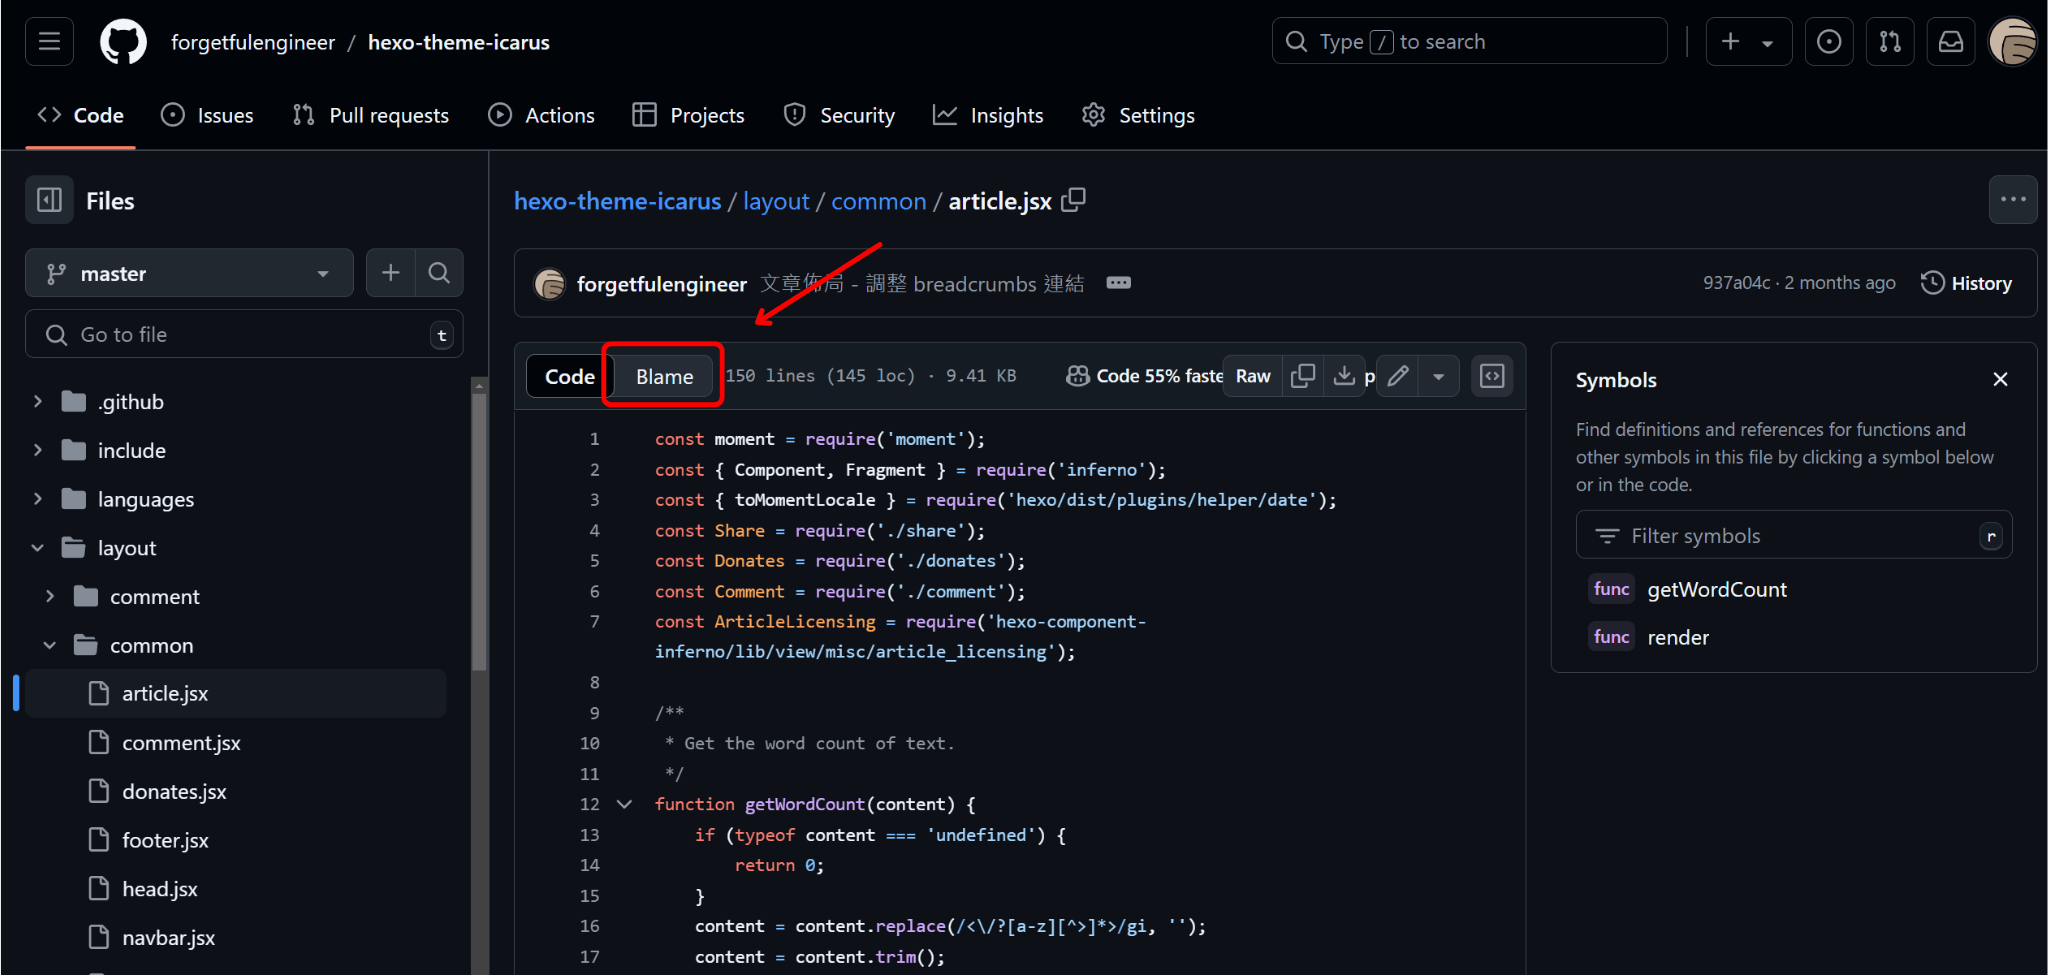This screenshot has height=975, width=2048.
Task: Collapse the getWordCount code fold at line 12
Action: tap(624, 804)
